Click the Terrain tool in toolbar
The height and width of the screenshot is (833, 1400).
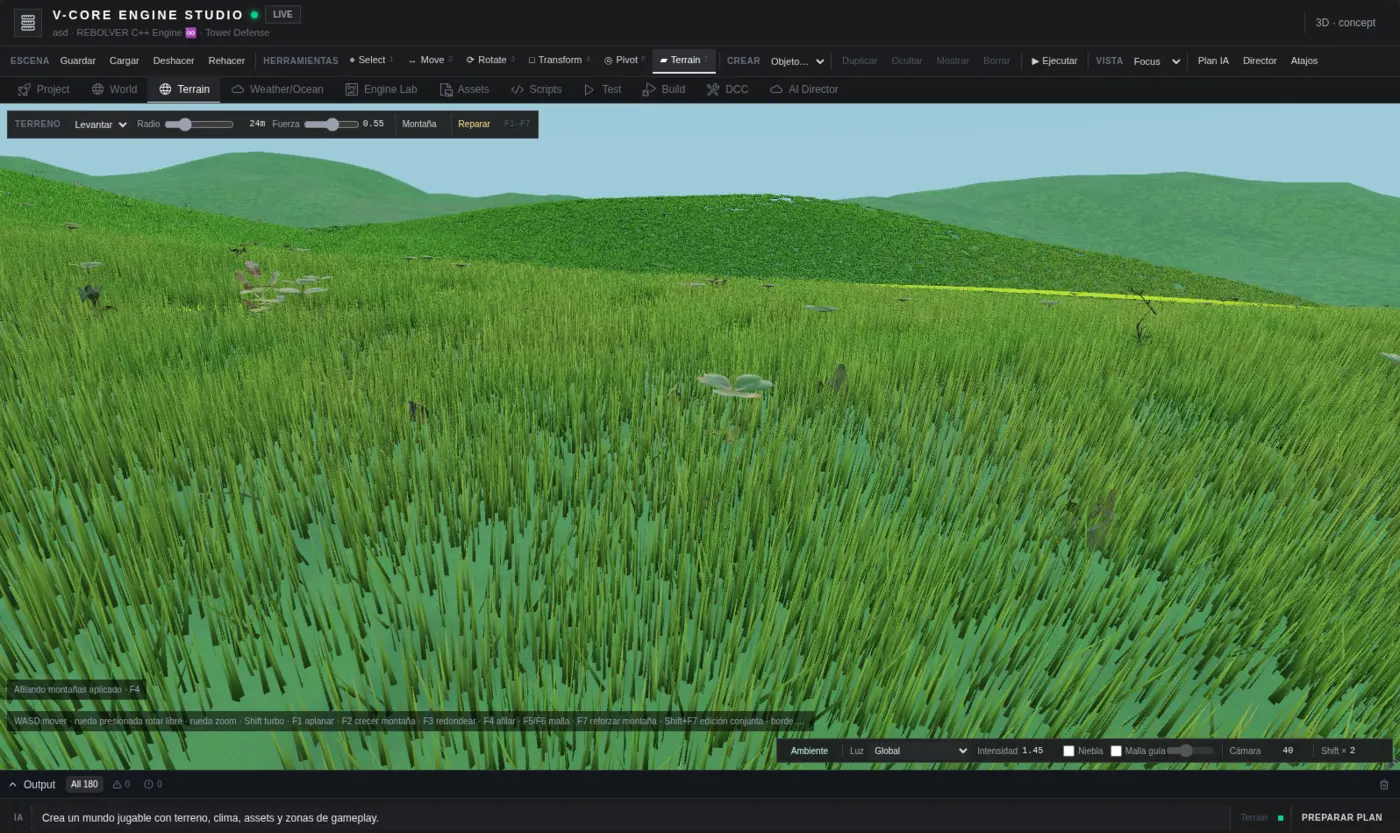(x=684, y=60)
